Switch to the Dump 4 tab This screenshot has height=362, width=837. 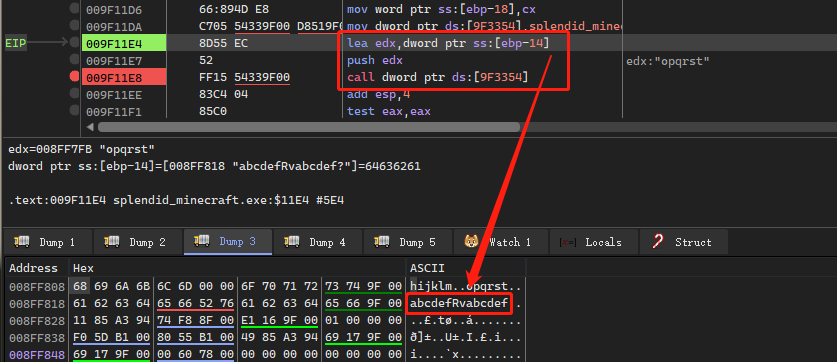[x=318, y=242]
